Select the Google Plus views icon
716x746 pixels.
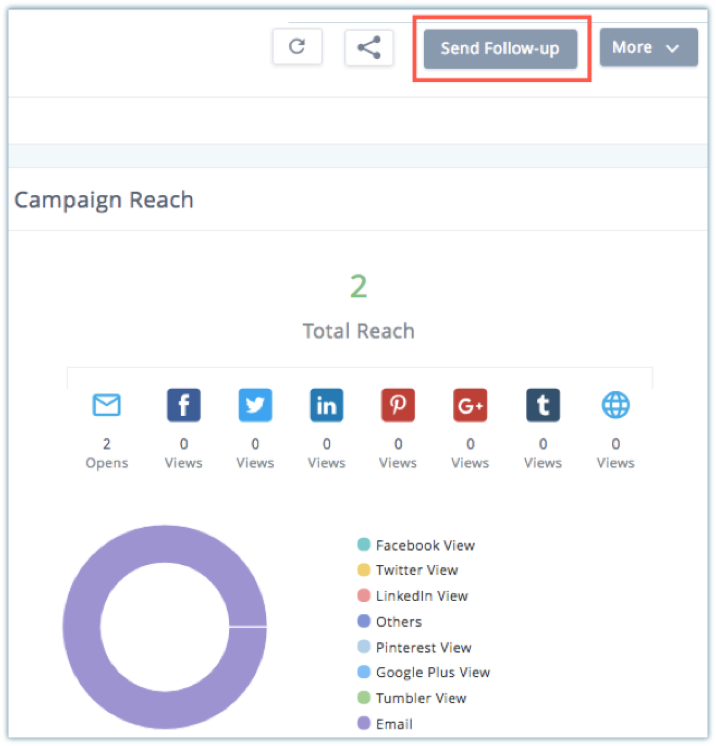470,405
